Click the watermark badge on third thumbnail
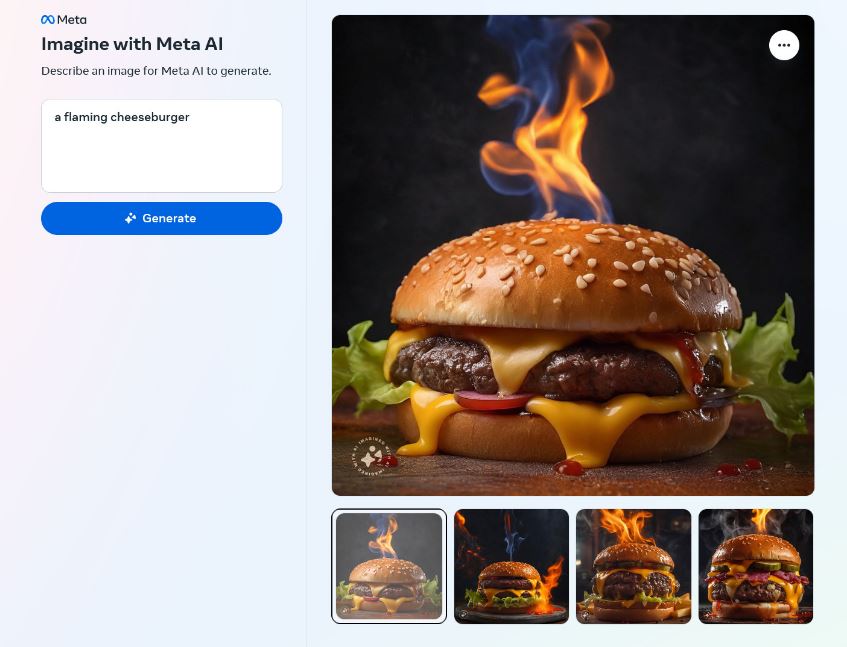 [x=586, y=614]
